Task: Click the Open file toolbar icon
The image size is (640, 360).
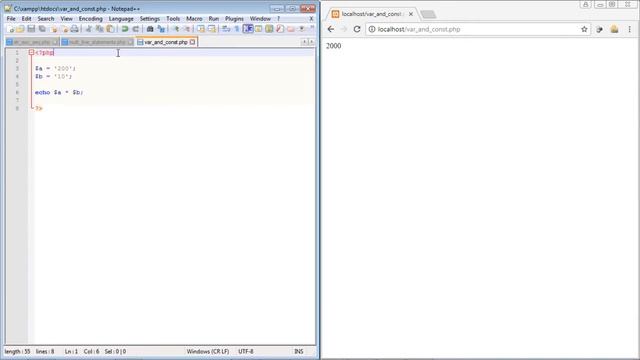Action: (x=20, y=29)
